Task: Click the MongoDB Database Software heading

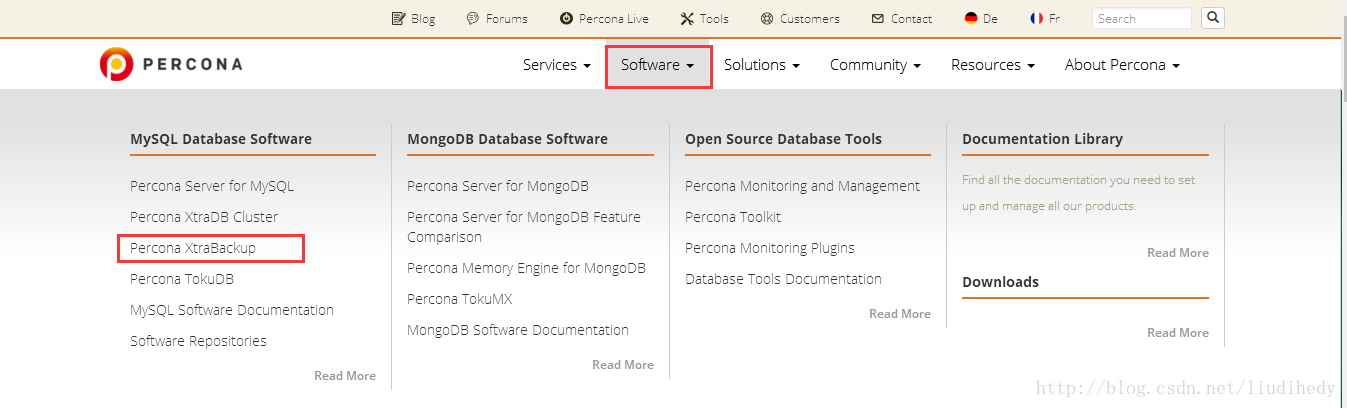Action: point(507,139)
